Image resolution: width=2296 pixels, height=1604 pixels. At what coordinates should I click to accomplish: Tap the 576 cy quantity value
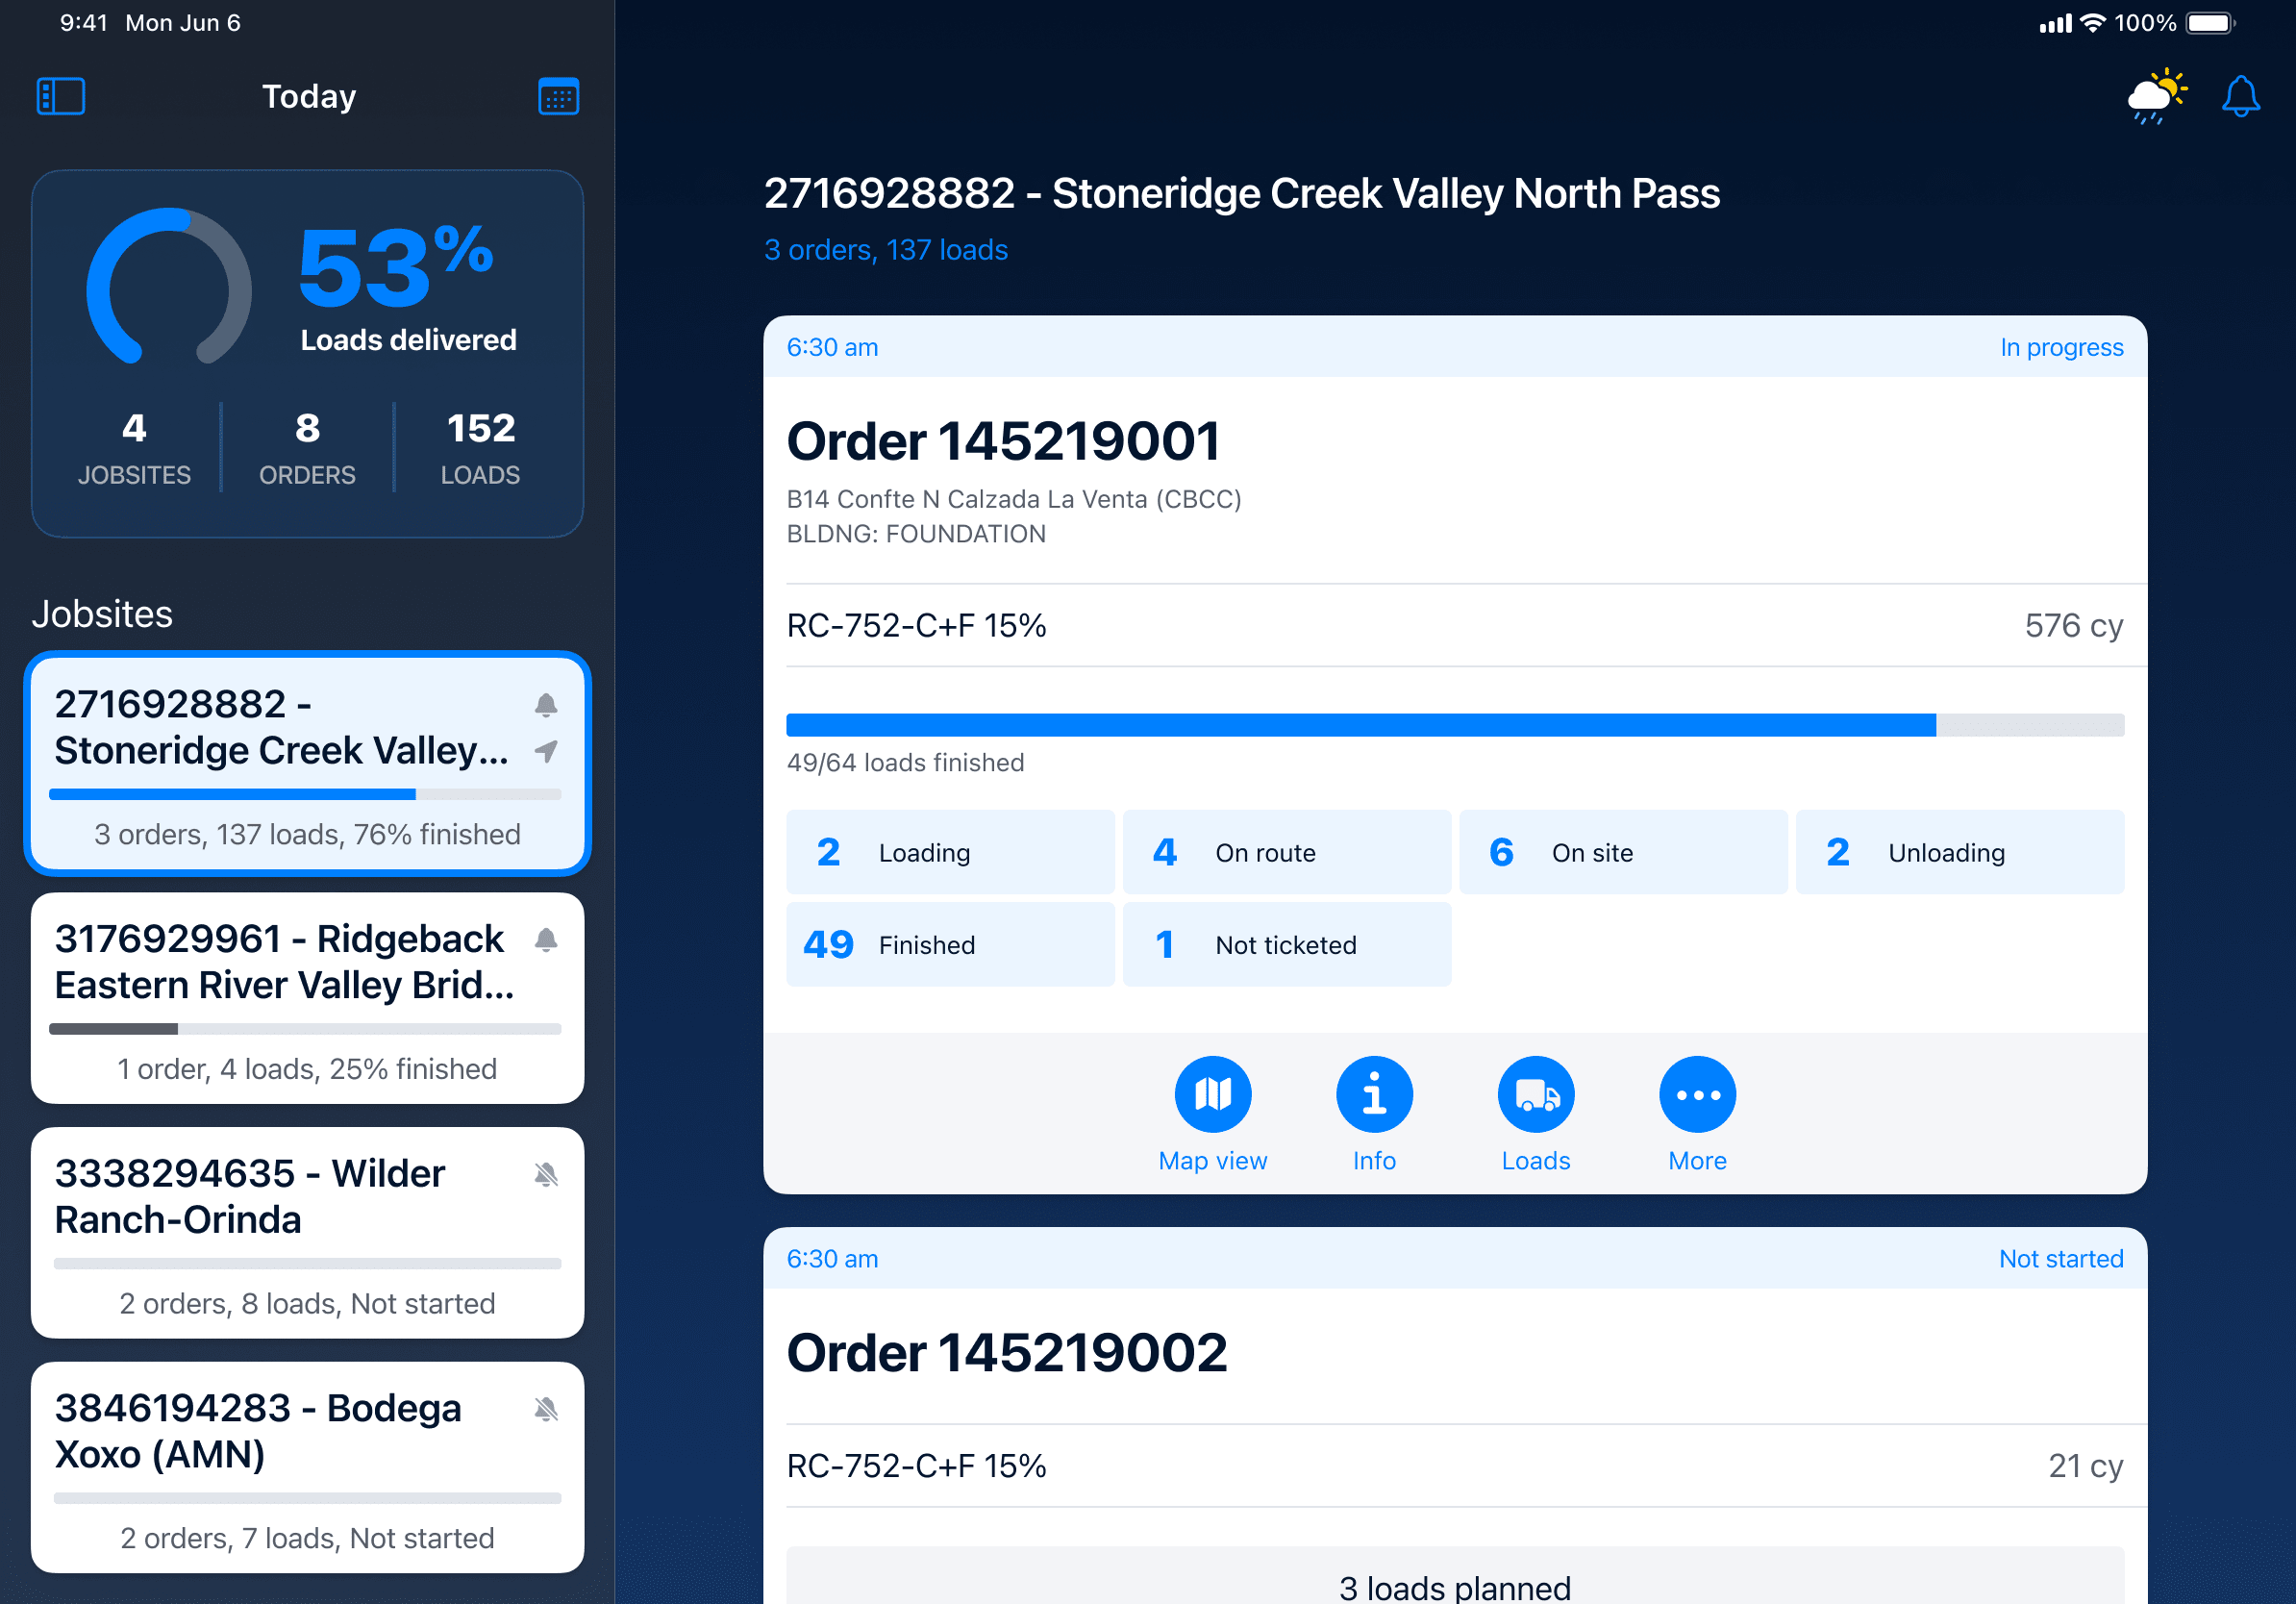click(2074, 626)
